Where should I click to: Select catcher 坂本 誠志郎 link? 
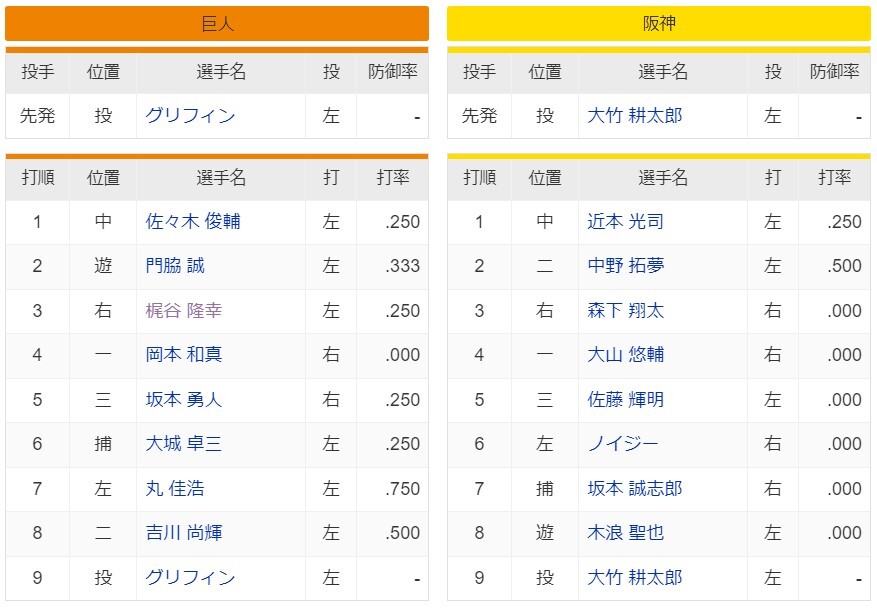tap(634, 489)
